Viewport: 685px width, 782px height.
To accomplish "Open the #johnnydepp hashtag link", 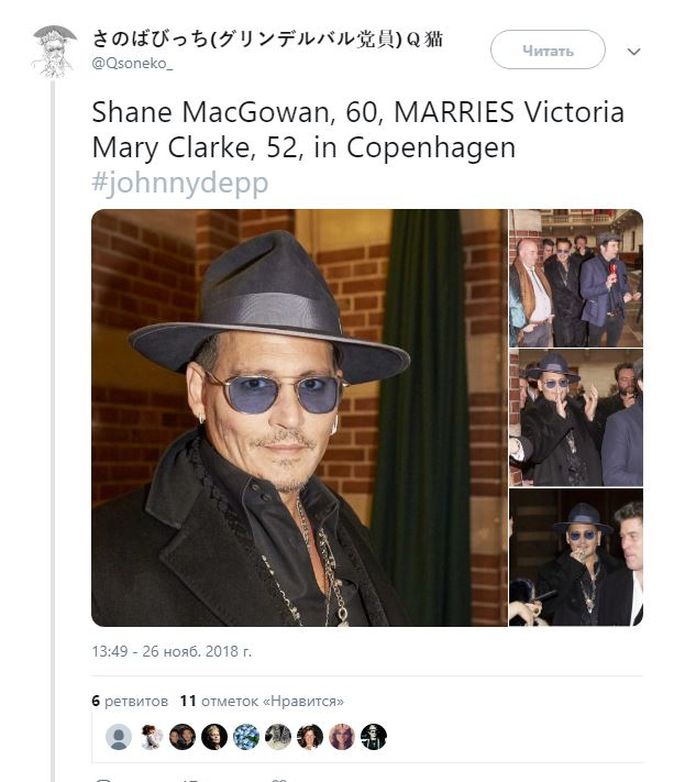I will tap(180, 183).
